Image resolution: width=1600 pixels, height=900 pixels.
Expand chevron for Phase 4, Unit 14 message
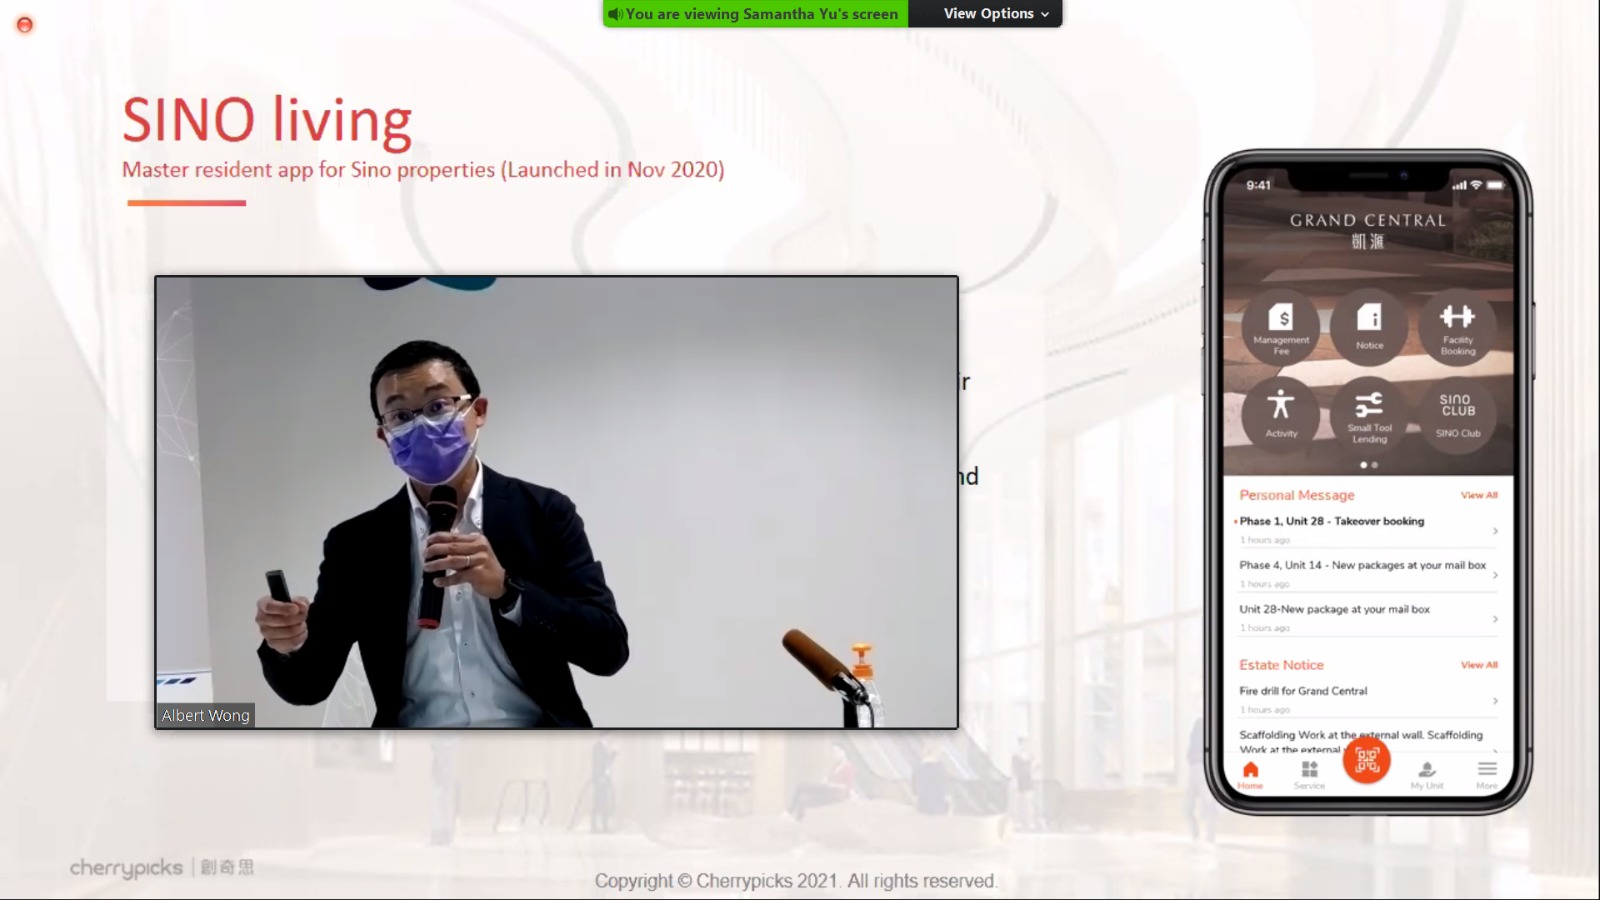pyautogui.click(x=1495, y=575)
